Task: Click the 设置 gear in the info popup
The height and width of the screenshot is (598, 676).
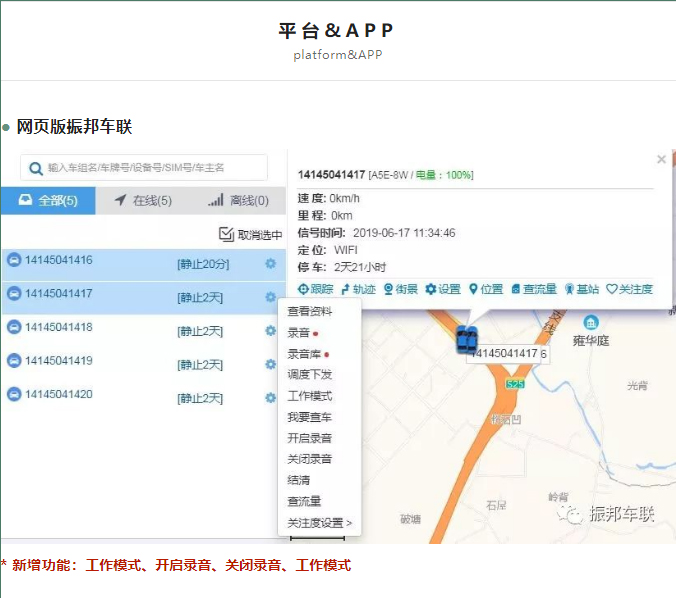Action: [431, 289]
